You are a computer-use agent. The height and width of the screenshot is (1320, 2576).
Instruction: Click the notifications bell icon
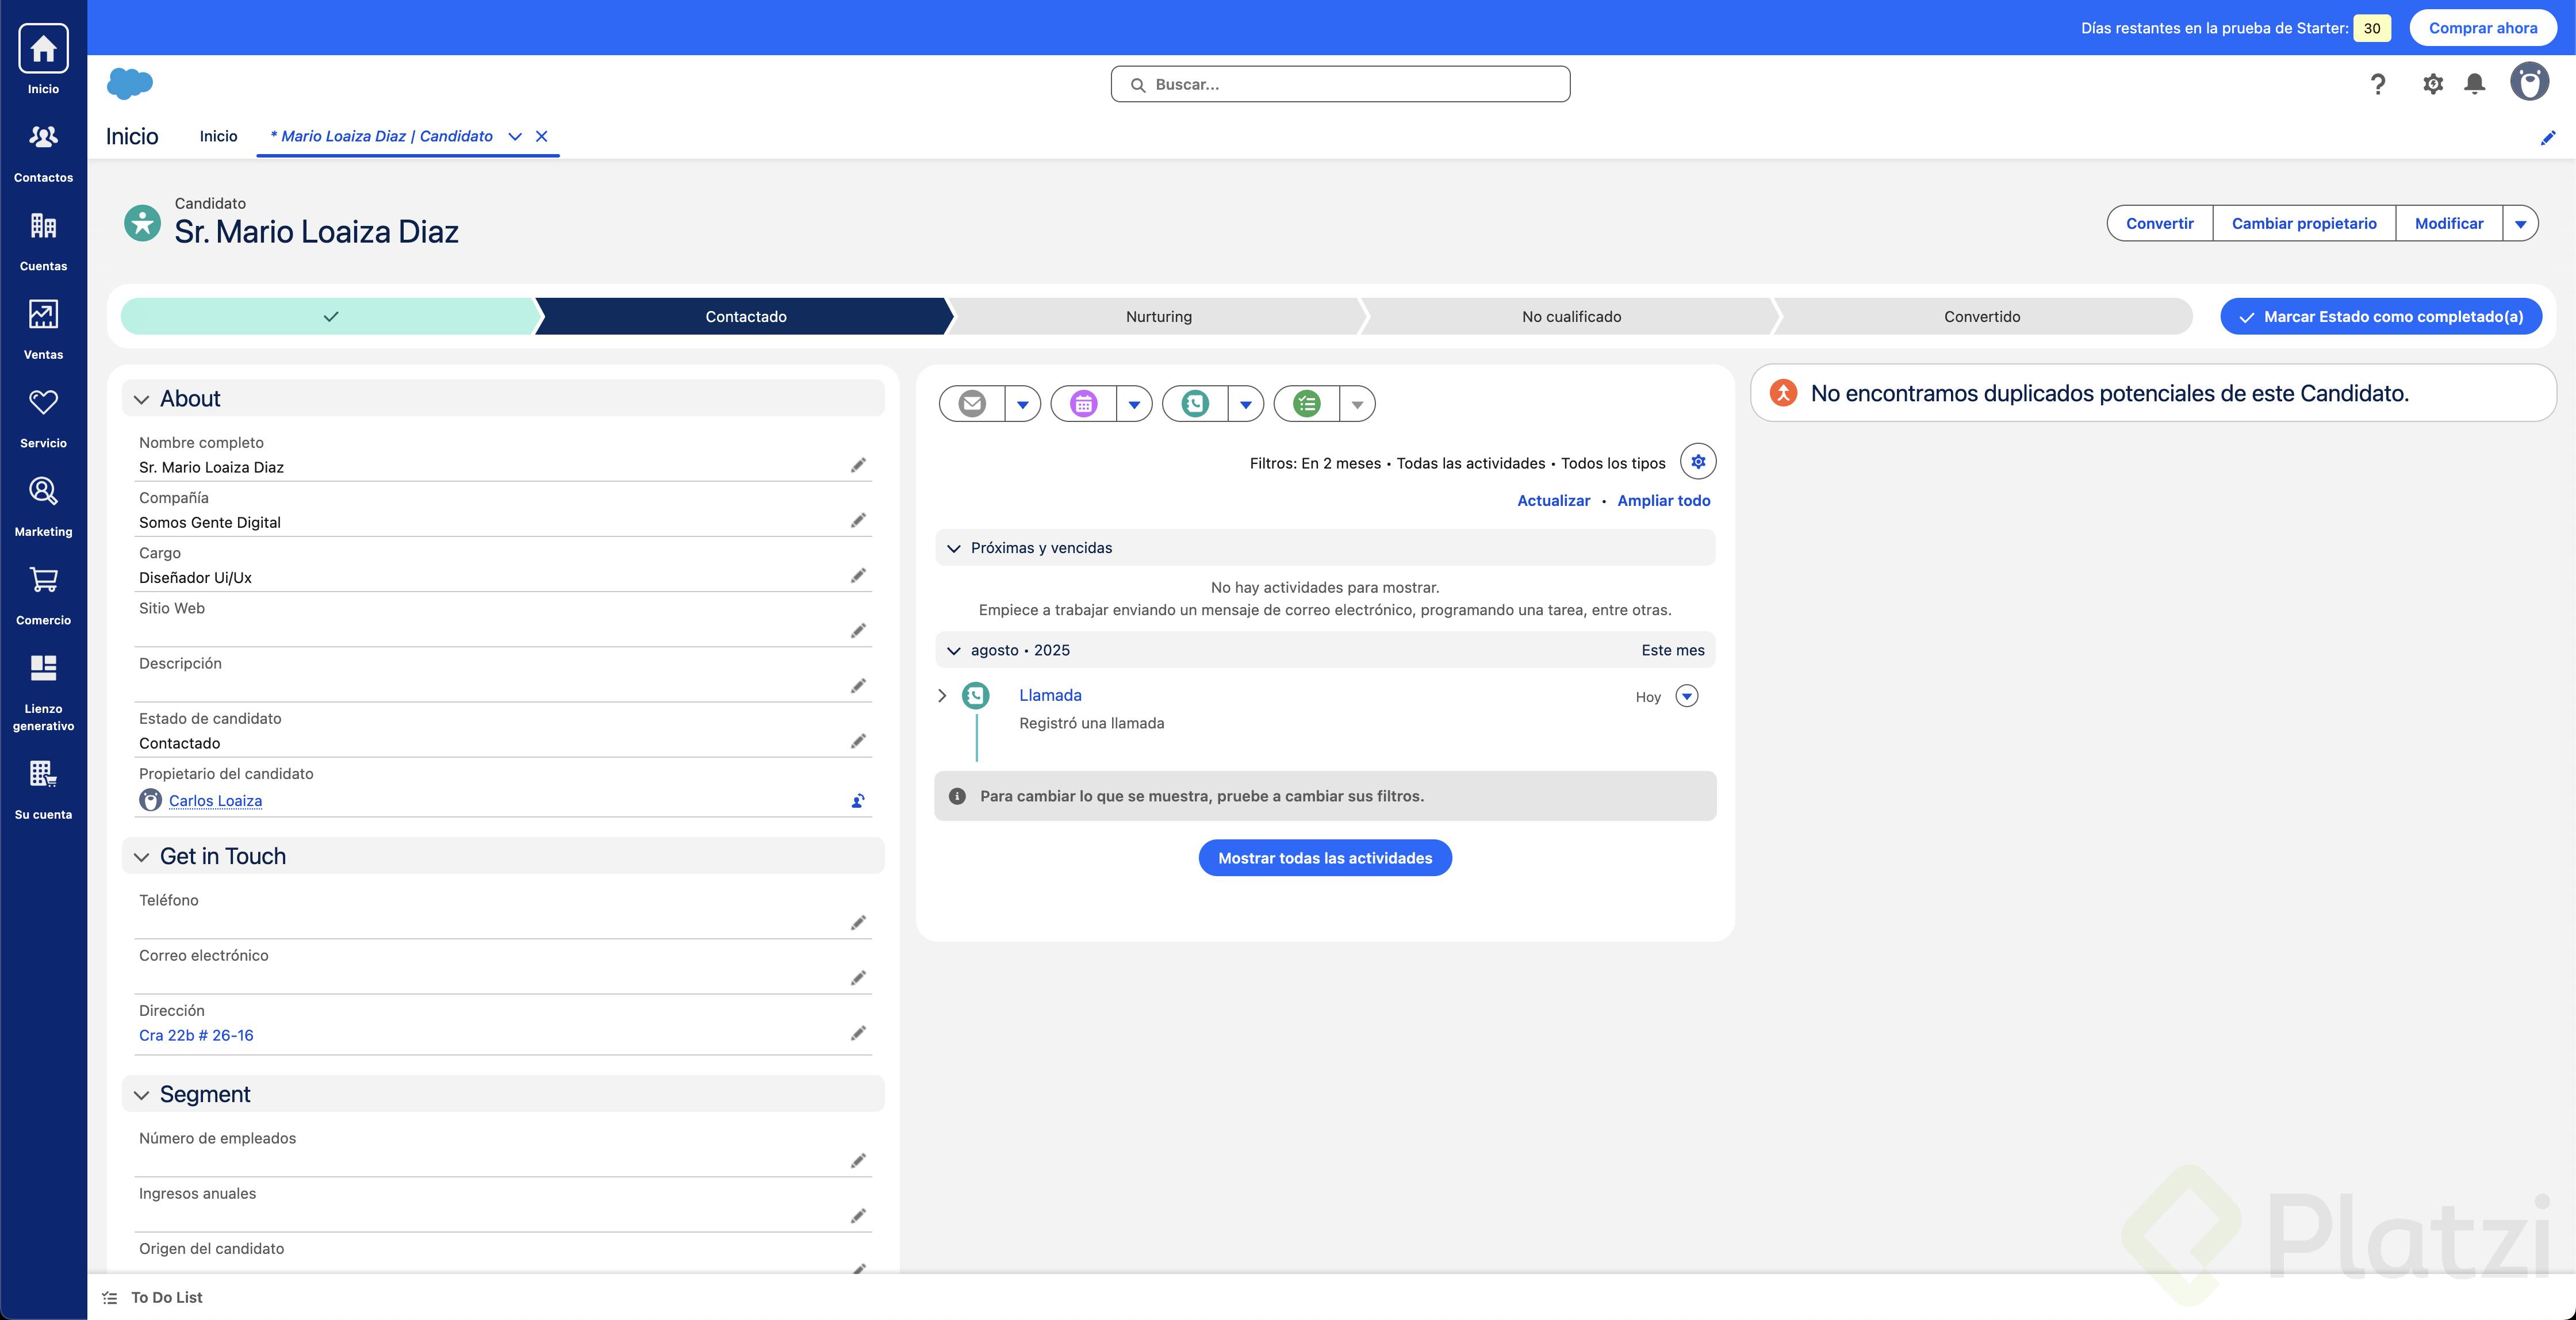[x=2474, y=84]
